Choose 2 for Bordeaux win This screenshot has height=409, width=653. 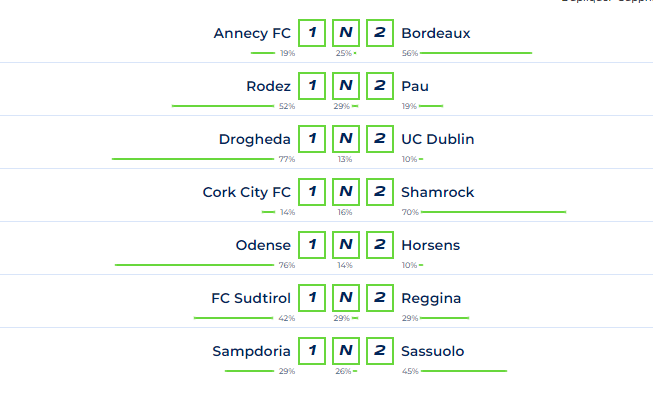tap(380, 33)
